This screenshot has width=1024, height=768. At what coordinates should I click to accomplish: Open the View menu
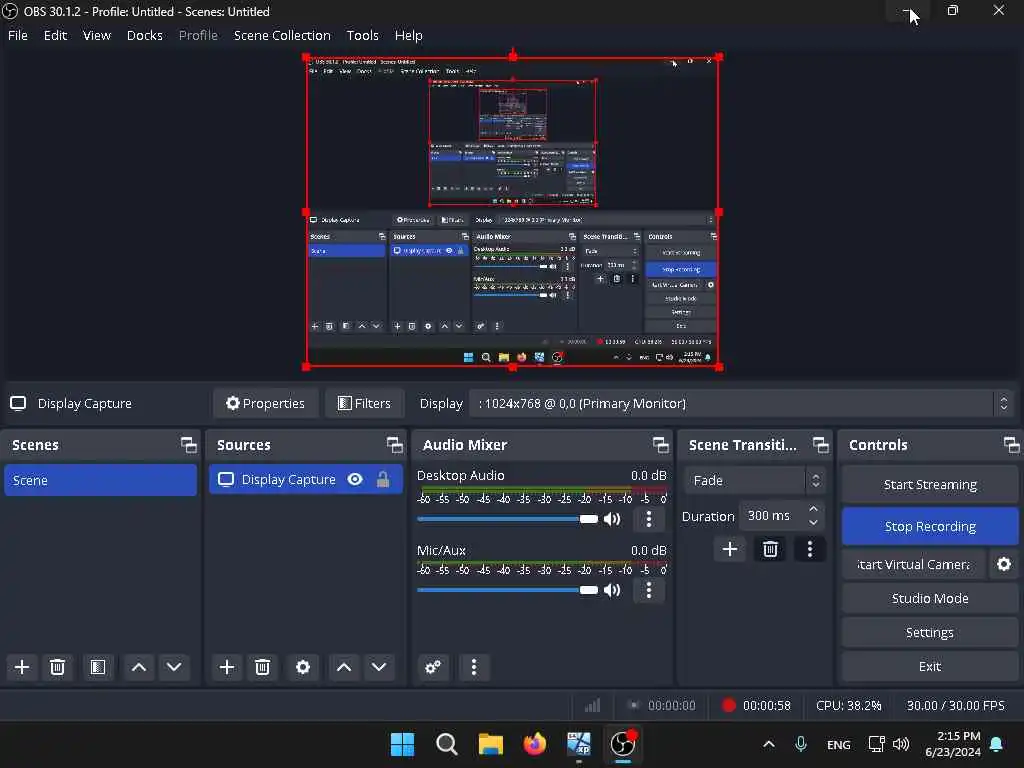(97, 35)
